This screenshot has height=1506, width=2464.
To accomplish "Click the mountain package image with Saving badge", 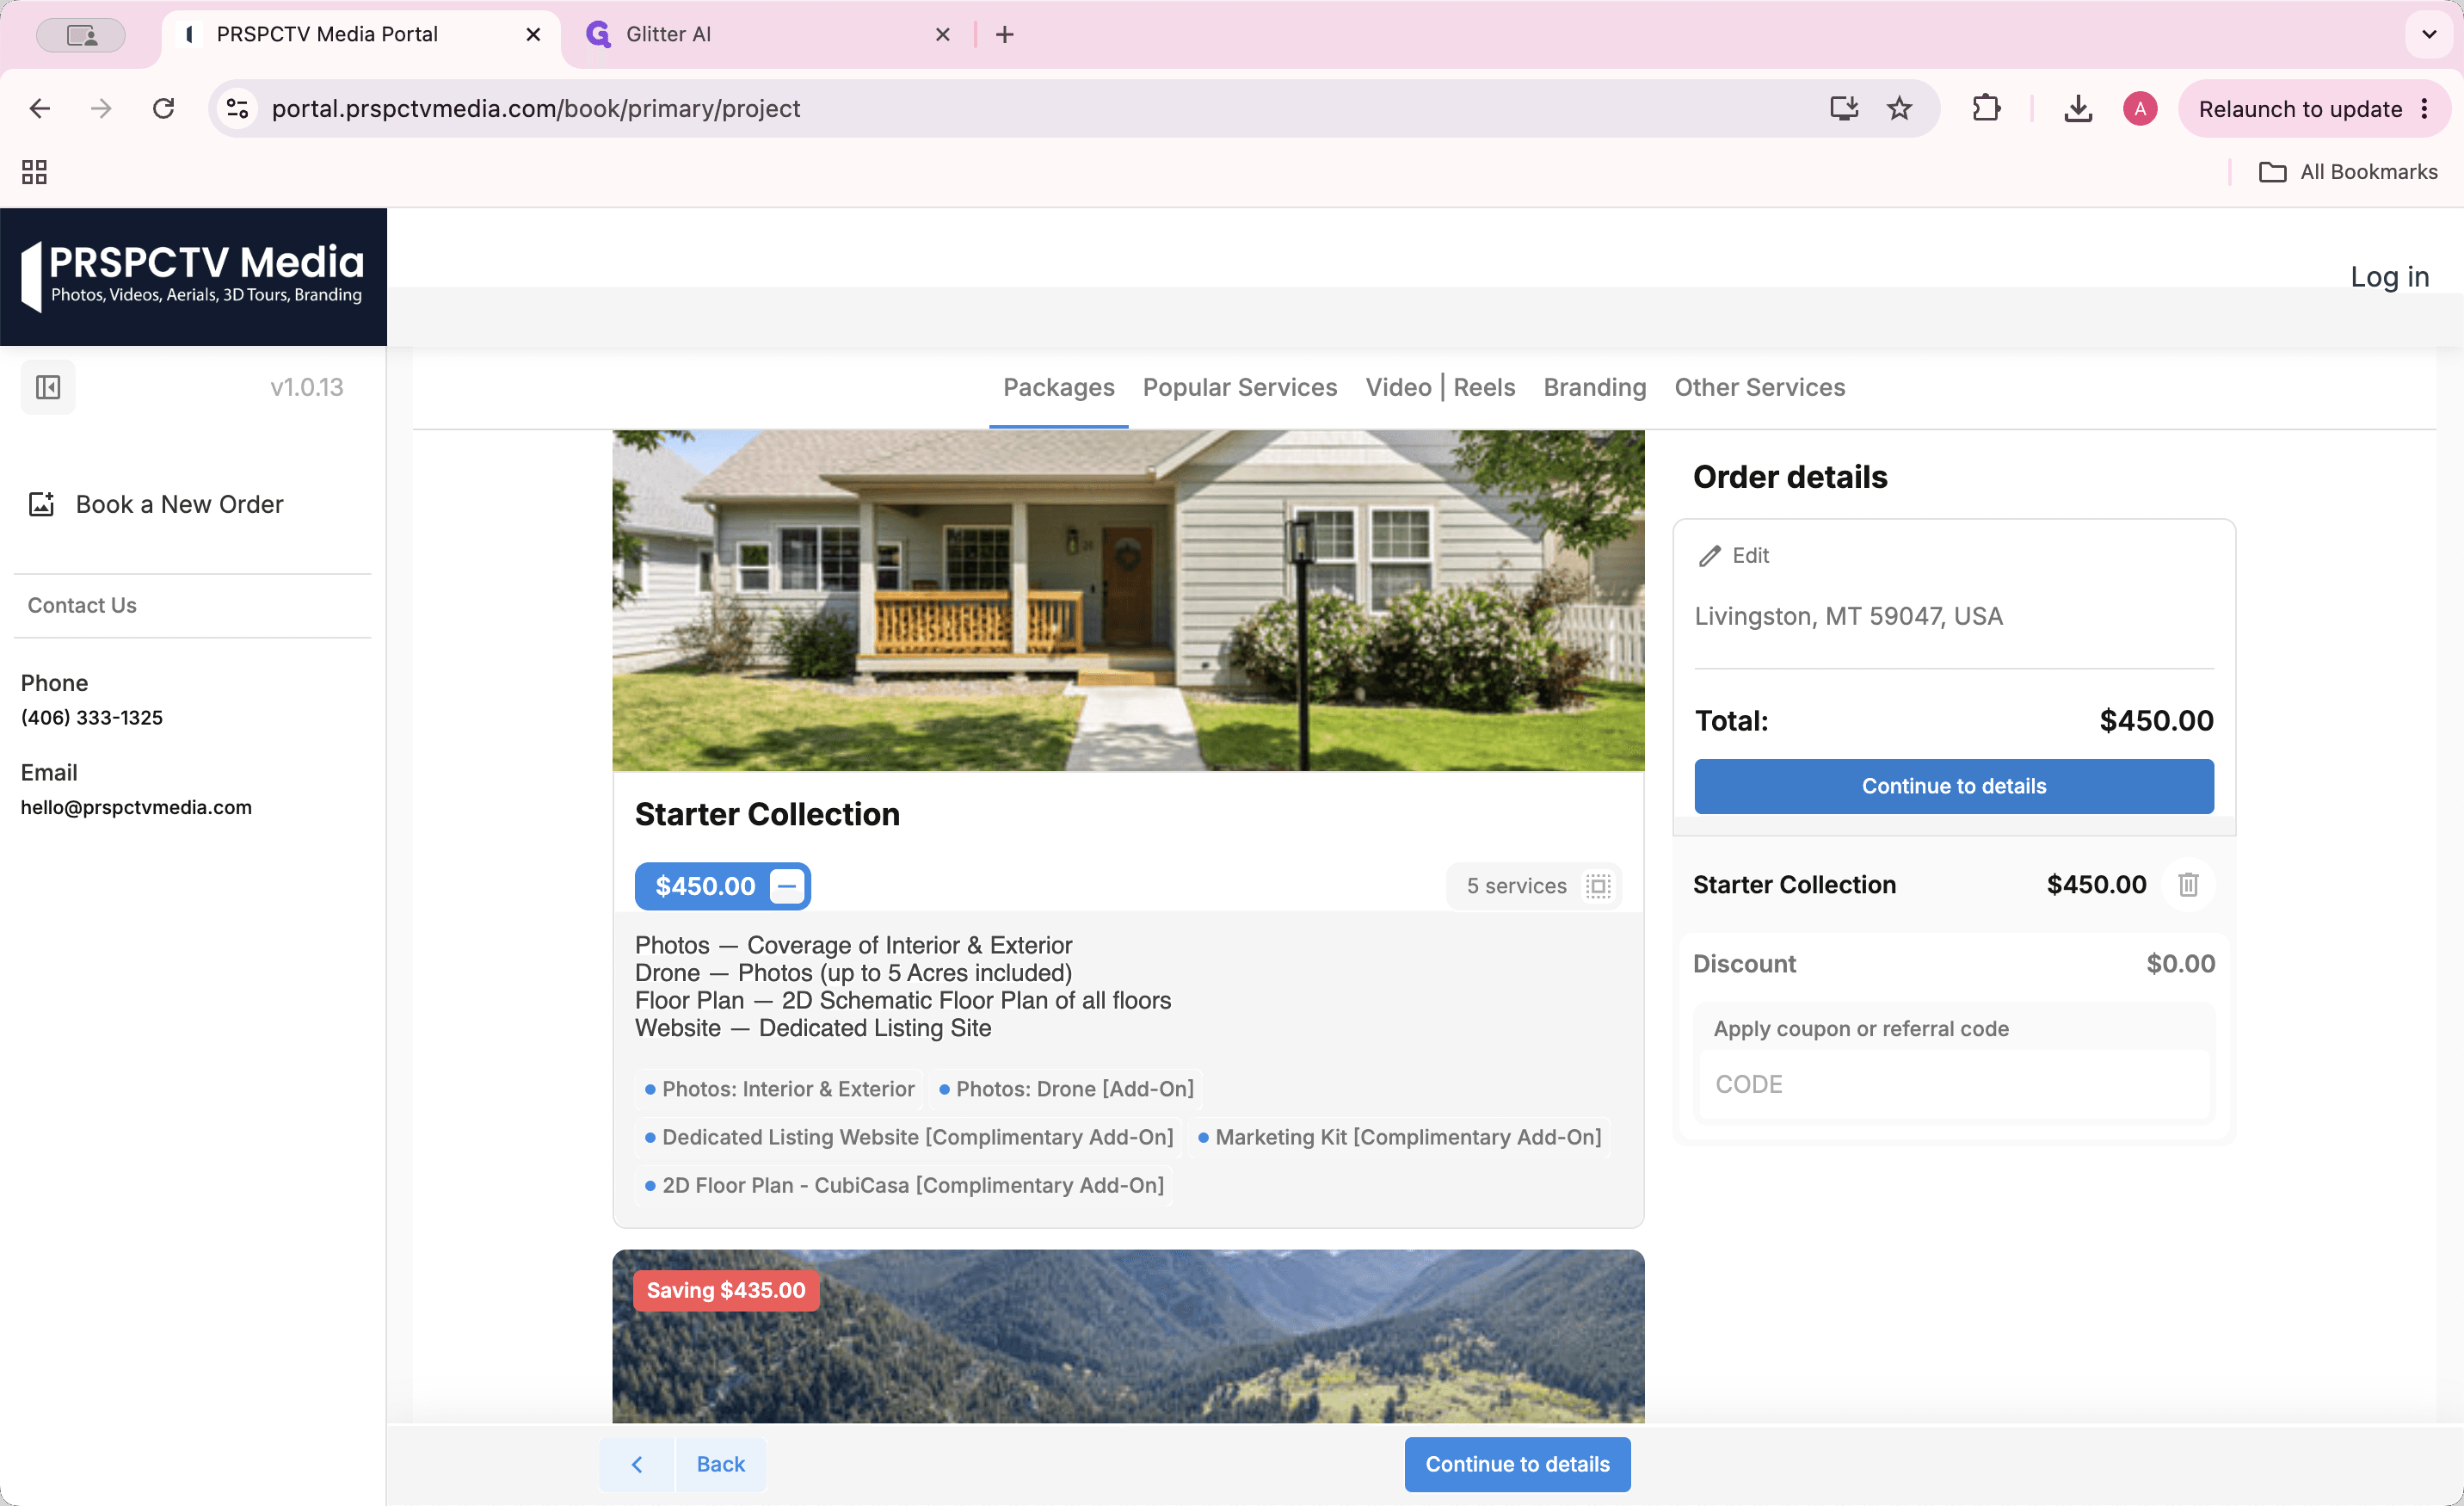I will 1128,1336.
